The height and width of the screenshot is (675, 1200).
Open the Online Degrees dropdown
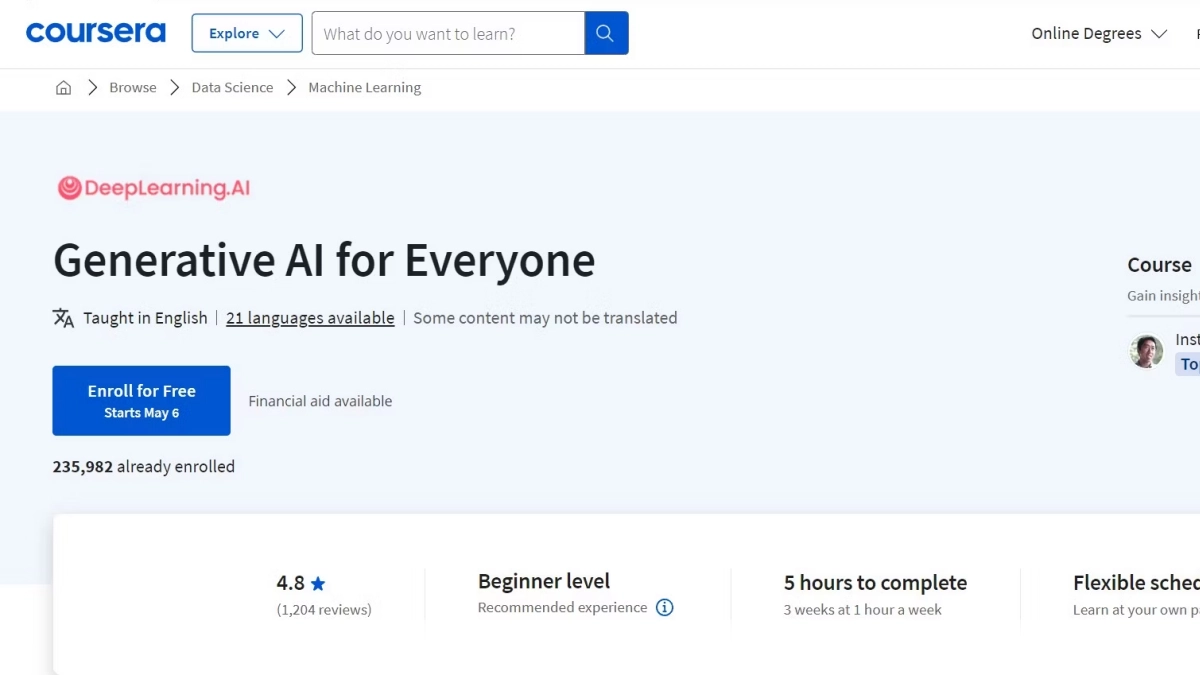tap(1098, 33)
